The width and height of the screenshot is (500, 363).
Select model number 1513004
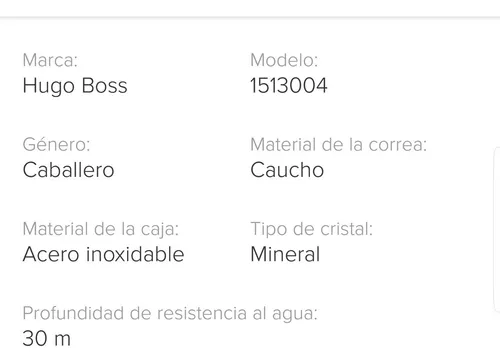click(x=289, y=85)
